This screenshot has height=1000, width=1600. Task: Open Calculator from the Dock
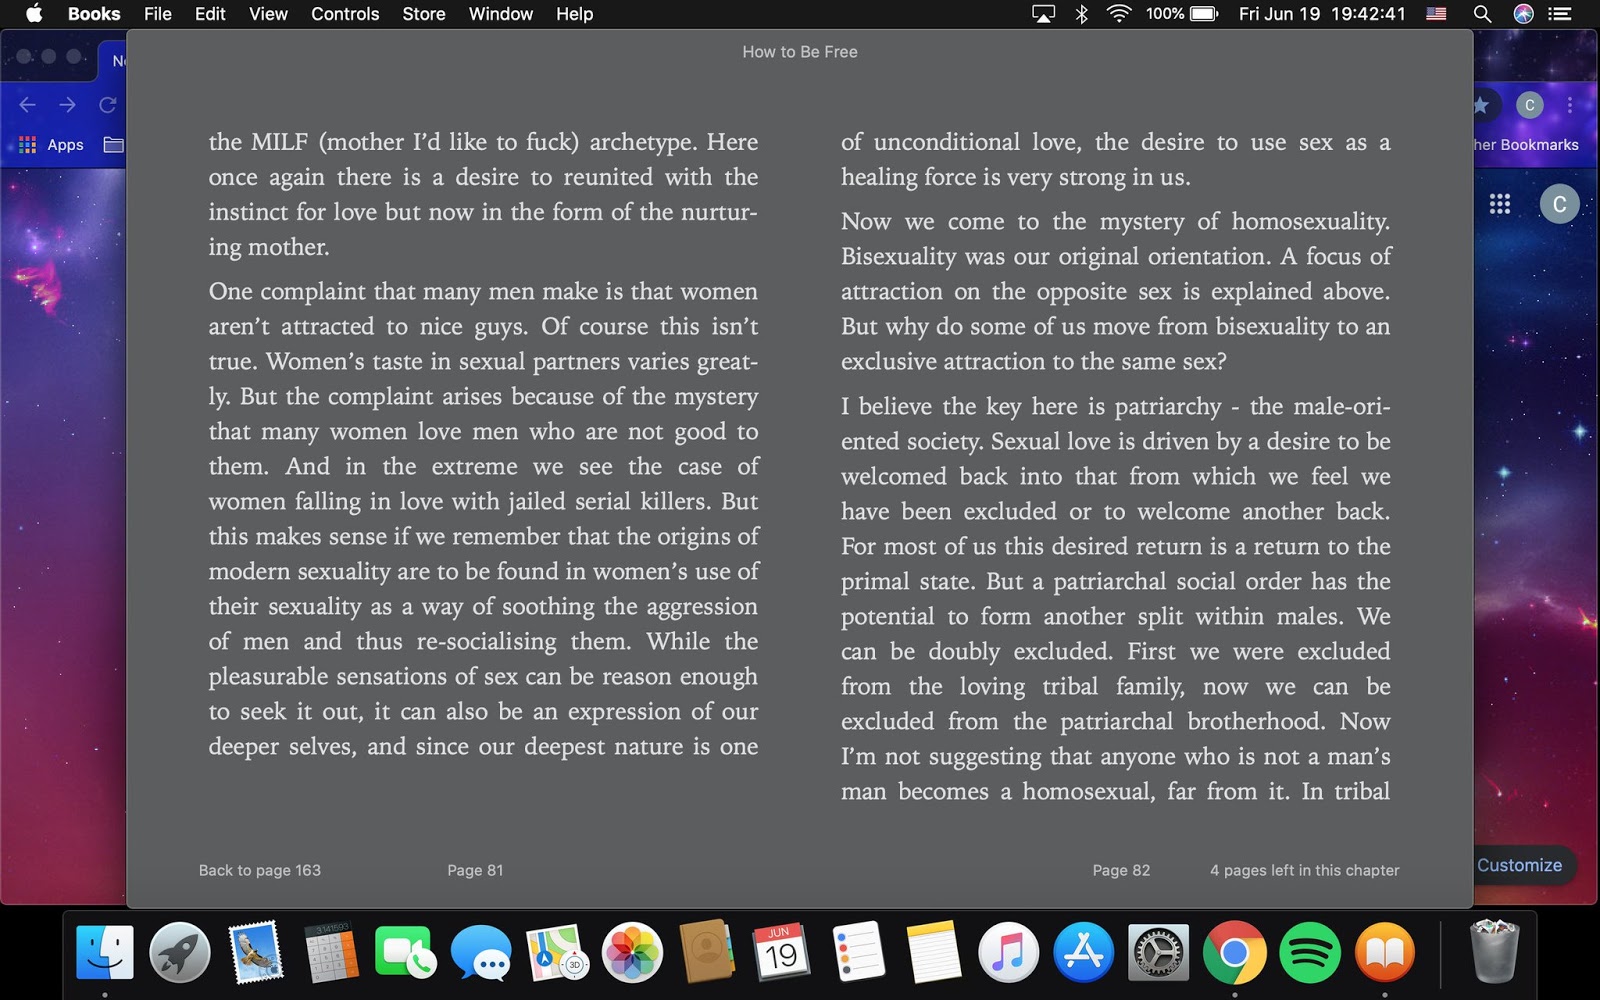pos(331,952)
